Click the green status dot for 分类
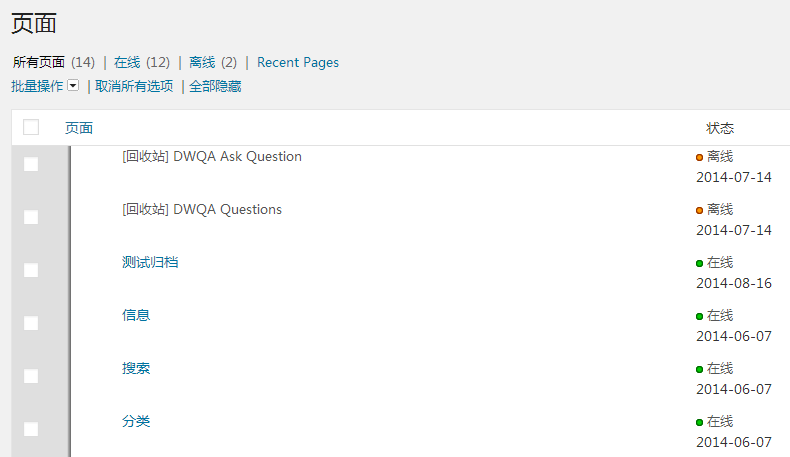 700,422
